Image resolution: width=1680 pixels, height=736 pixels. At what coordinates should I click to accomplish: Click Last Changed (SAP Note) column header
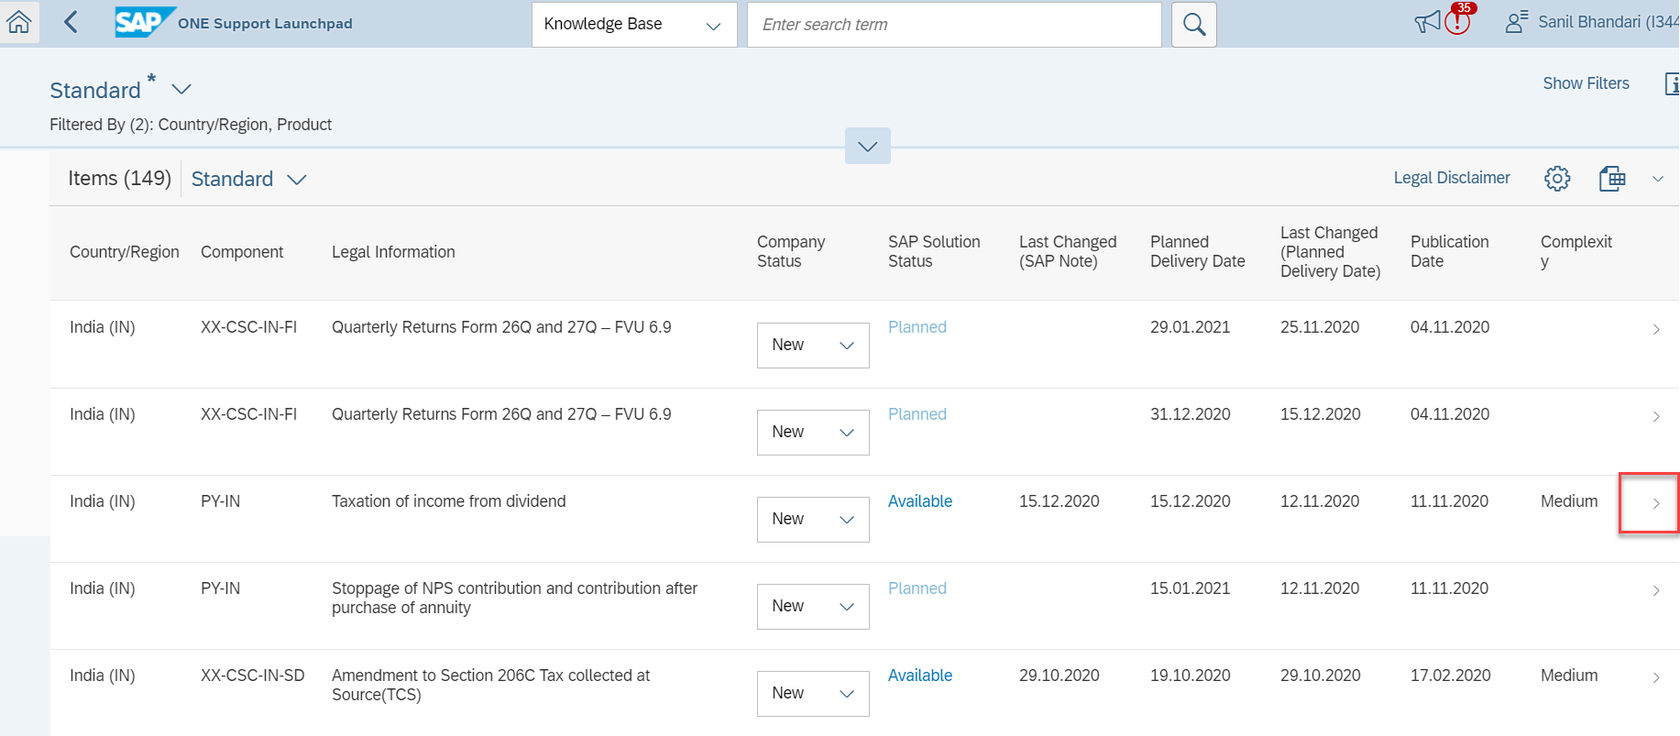pyautogui.click(x=1068, y=251)
